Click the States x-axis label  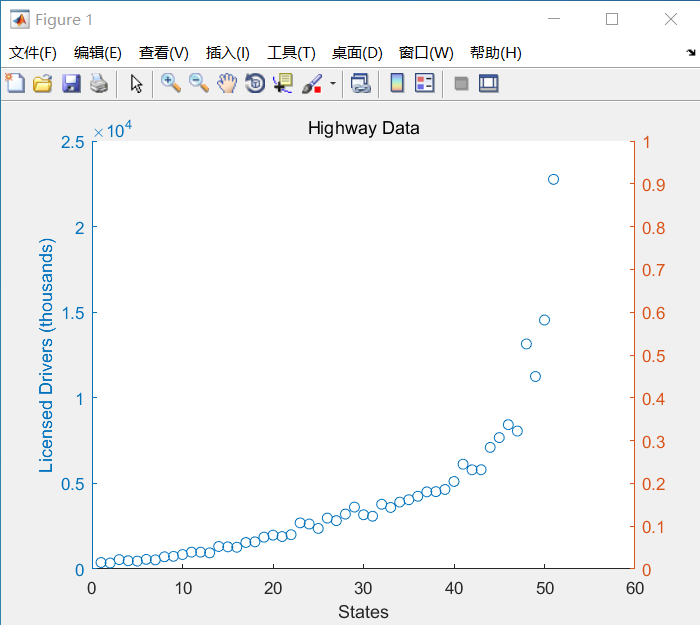click(363, 612)
